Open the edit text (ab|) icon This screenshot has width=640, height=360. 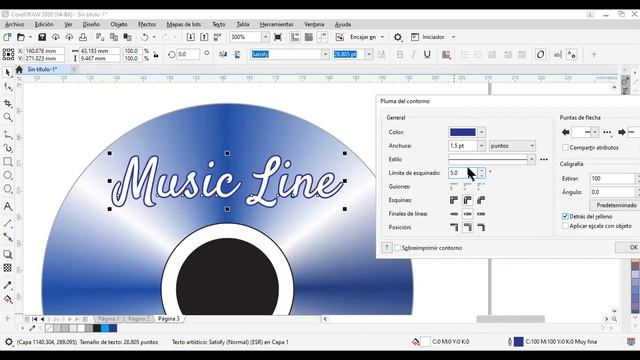[x=558, y=54]
